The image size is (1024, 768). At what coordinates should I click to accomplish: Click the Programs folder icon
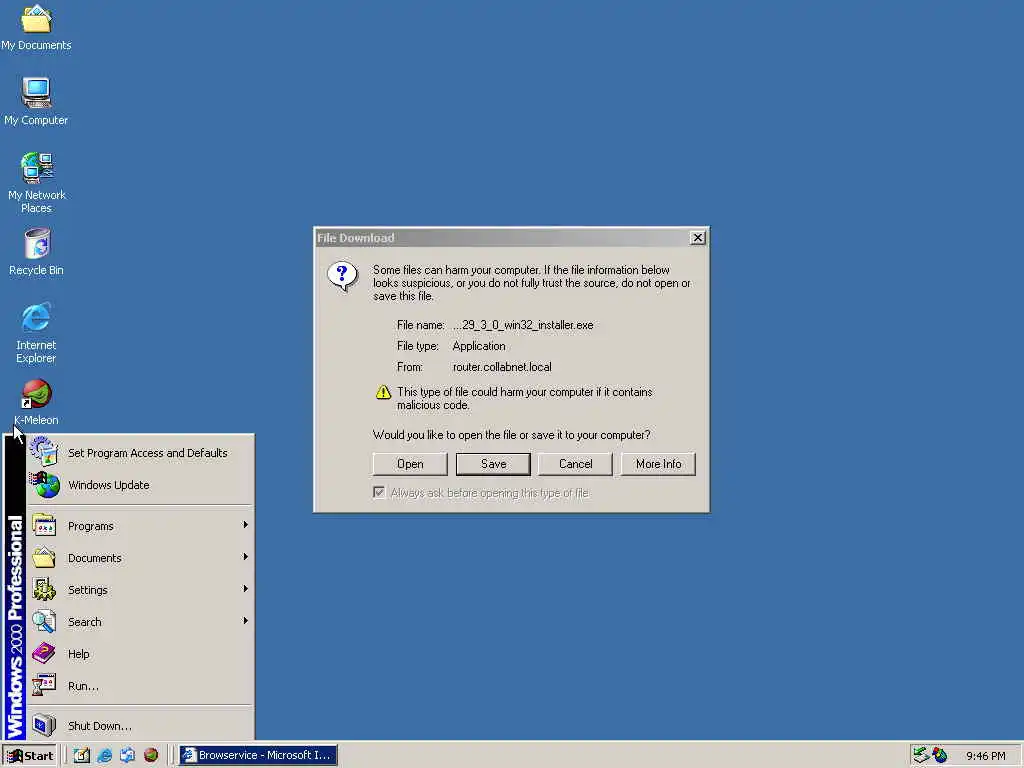pos(44,525)
